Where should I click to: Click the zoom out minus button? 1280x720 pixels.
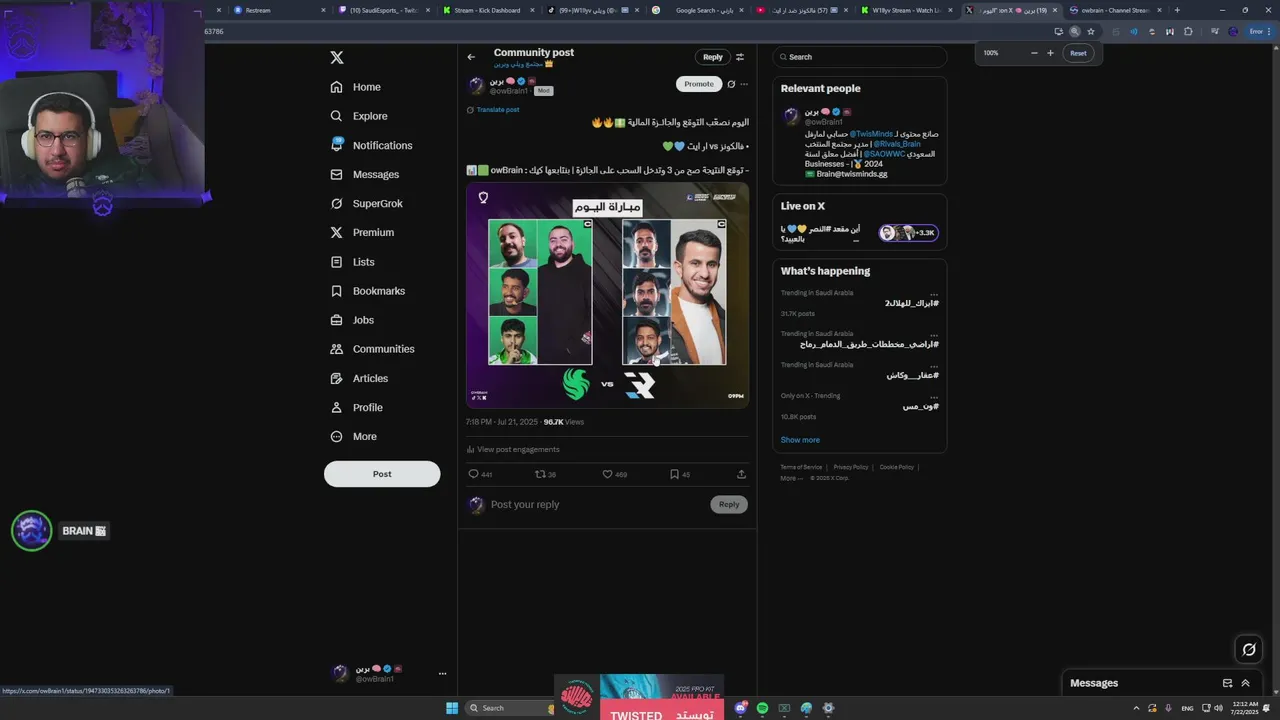(1034, 53)
